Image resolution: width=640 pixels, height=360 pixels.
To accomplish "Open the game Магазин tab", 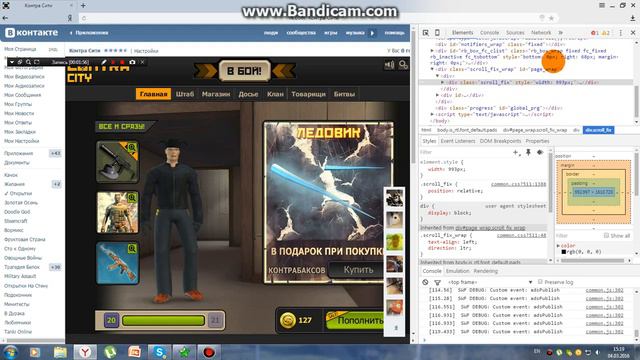I will [216, 94].
